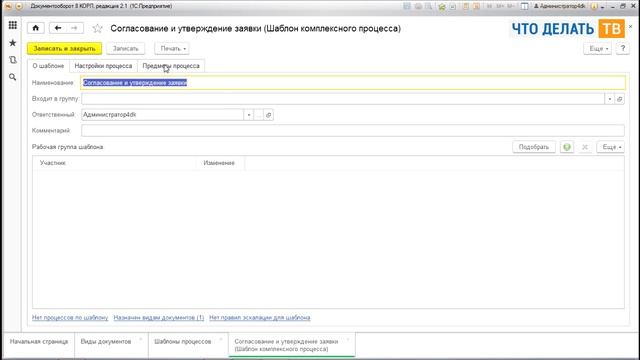Go to the home page icon
640x360 pixels.
point(36,28)
